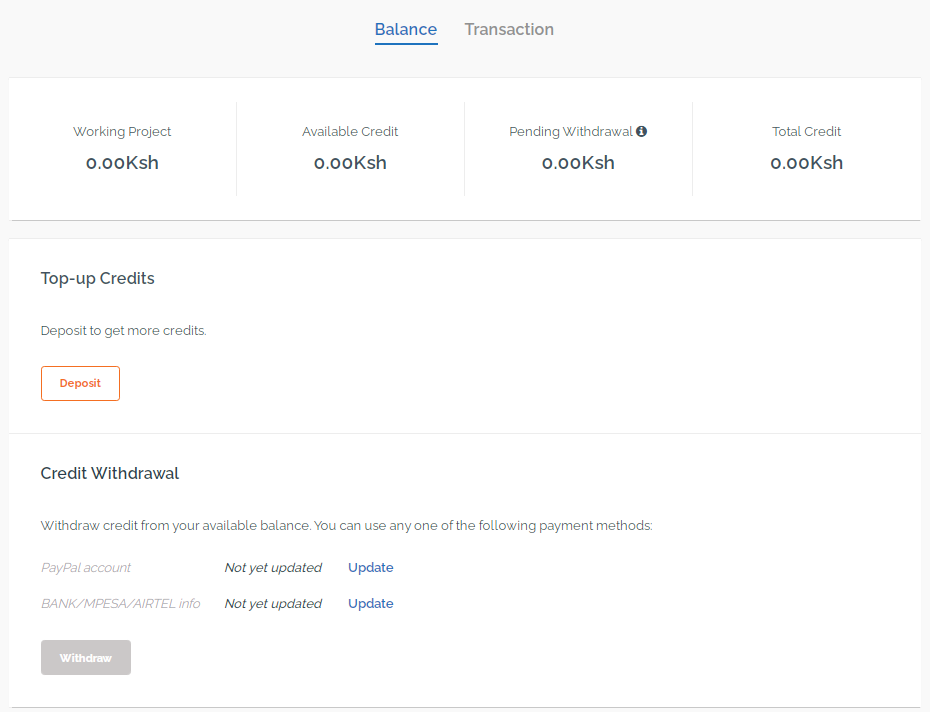Screen dimensions: 930x712
Task: Update the BANK/MPESA/AIRTEL info
Action: [371, 603]
